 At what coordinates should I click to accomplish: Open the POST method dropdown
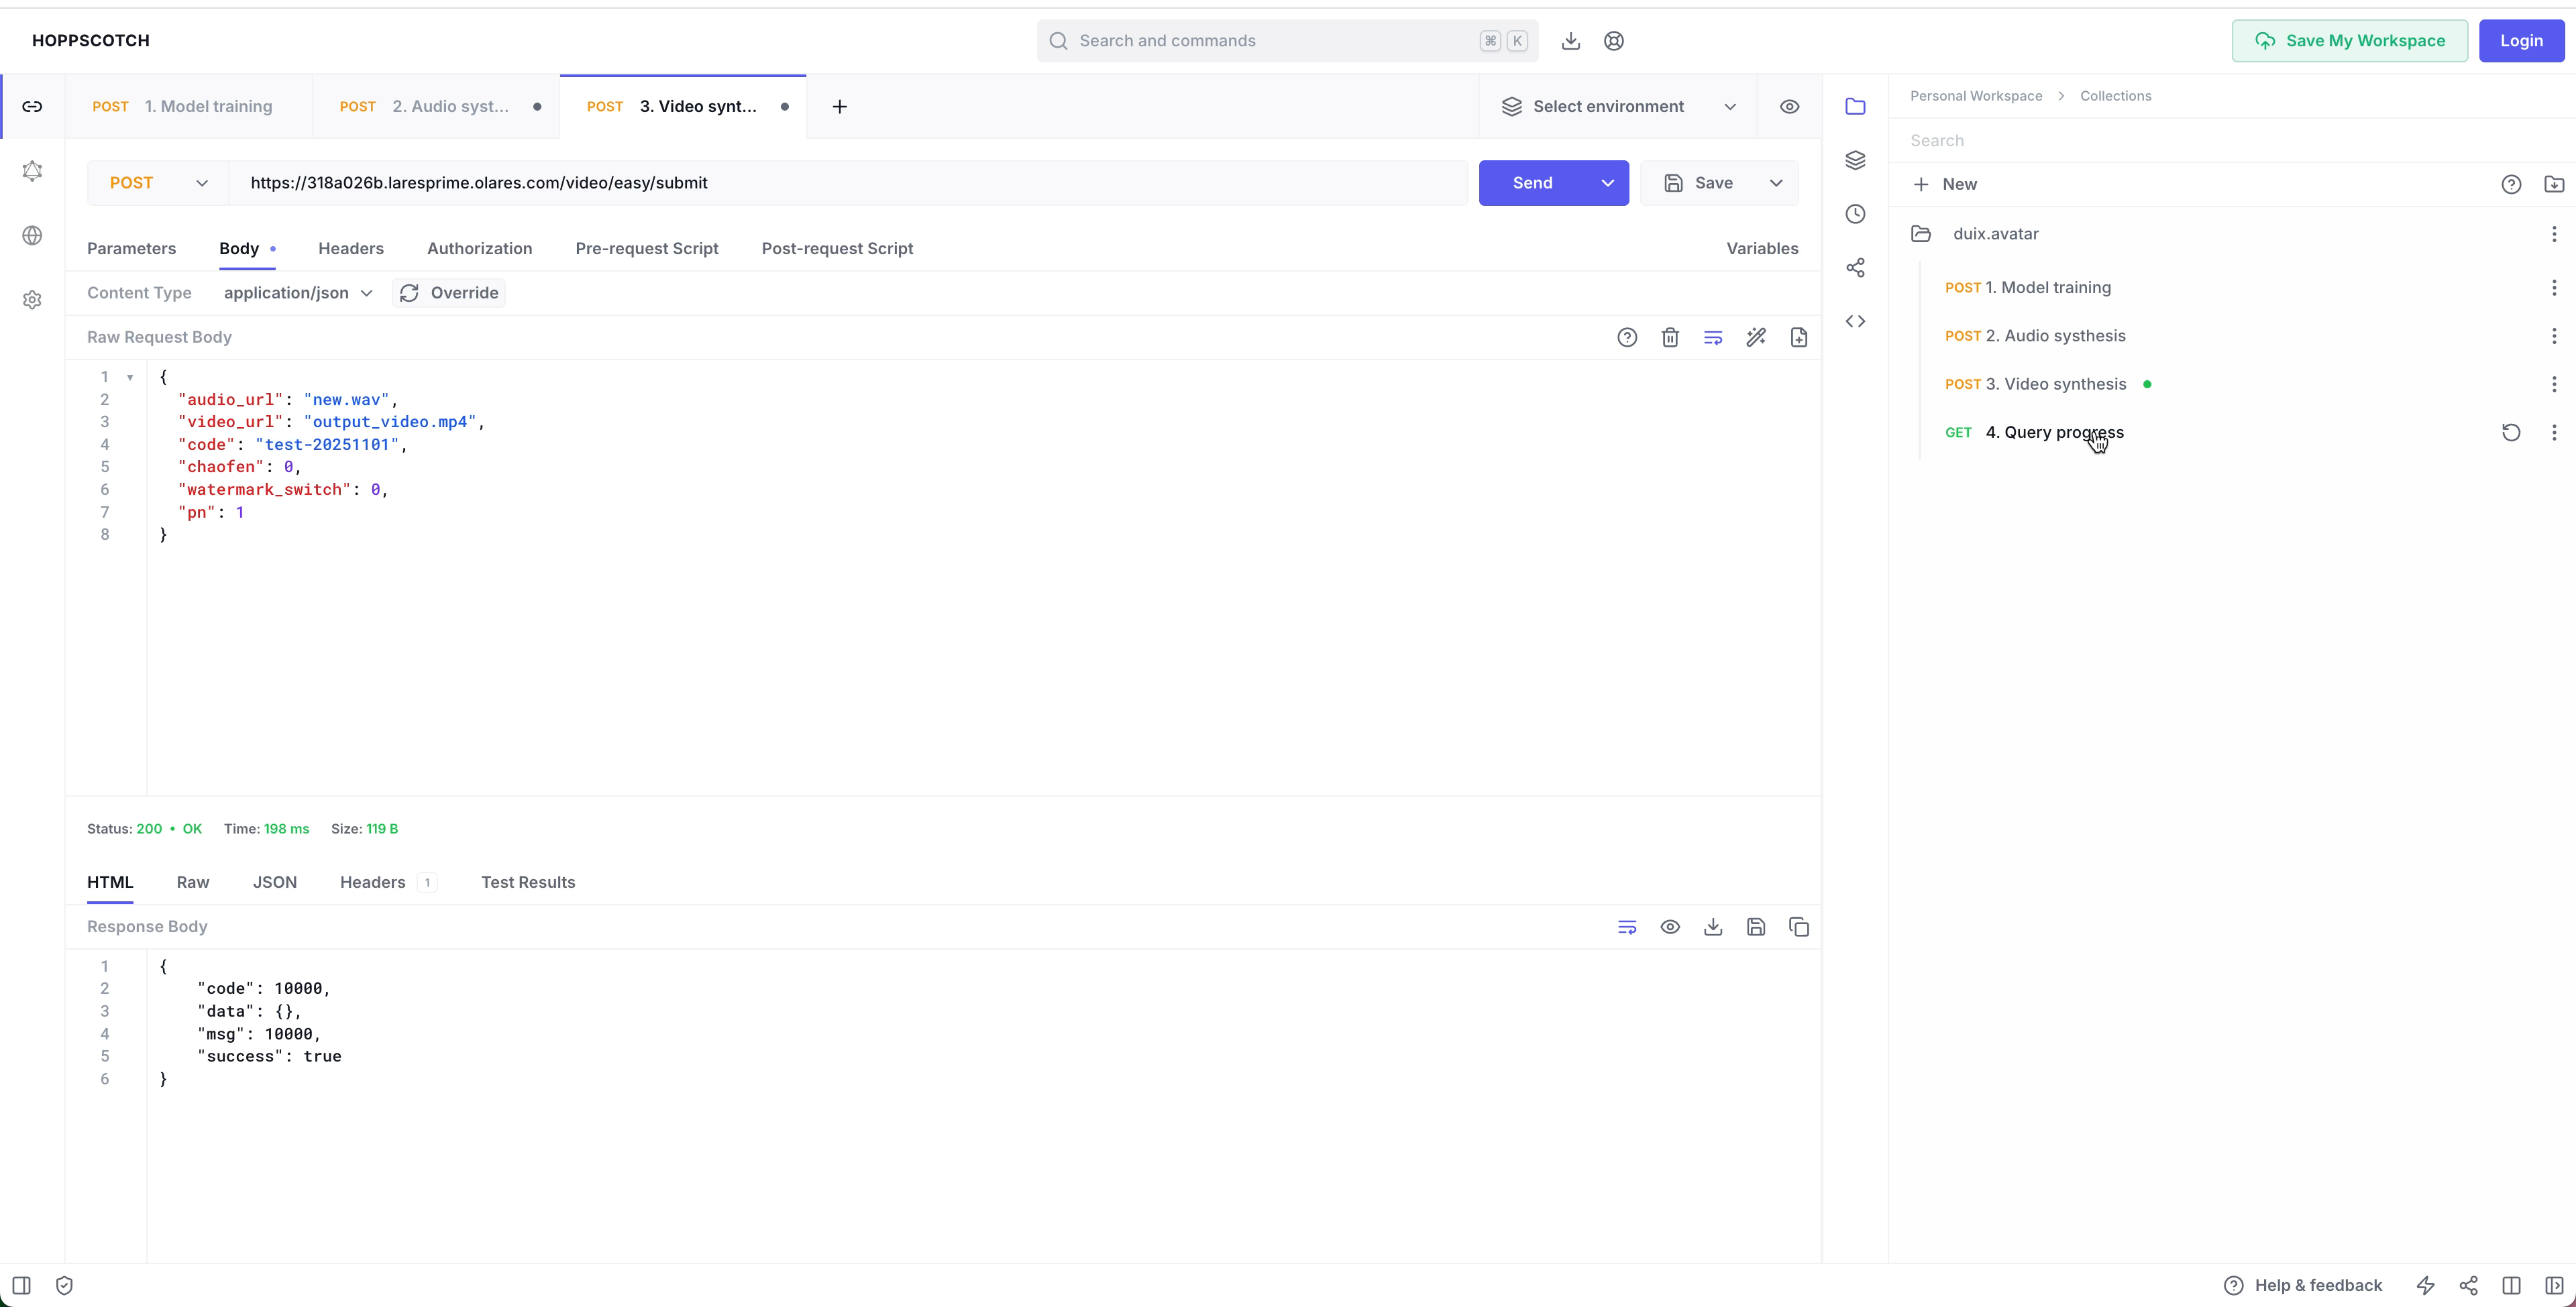(x=158, y=183)
